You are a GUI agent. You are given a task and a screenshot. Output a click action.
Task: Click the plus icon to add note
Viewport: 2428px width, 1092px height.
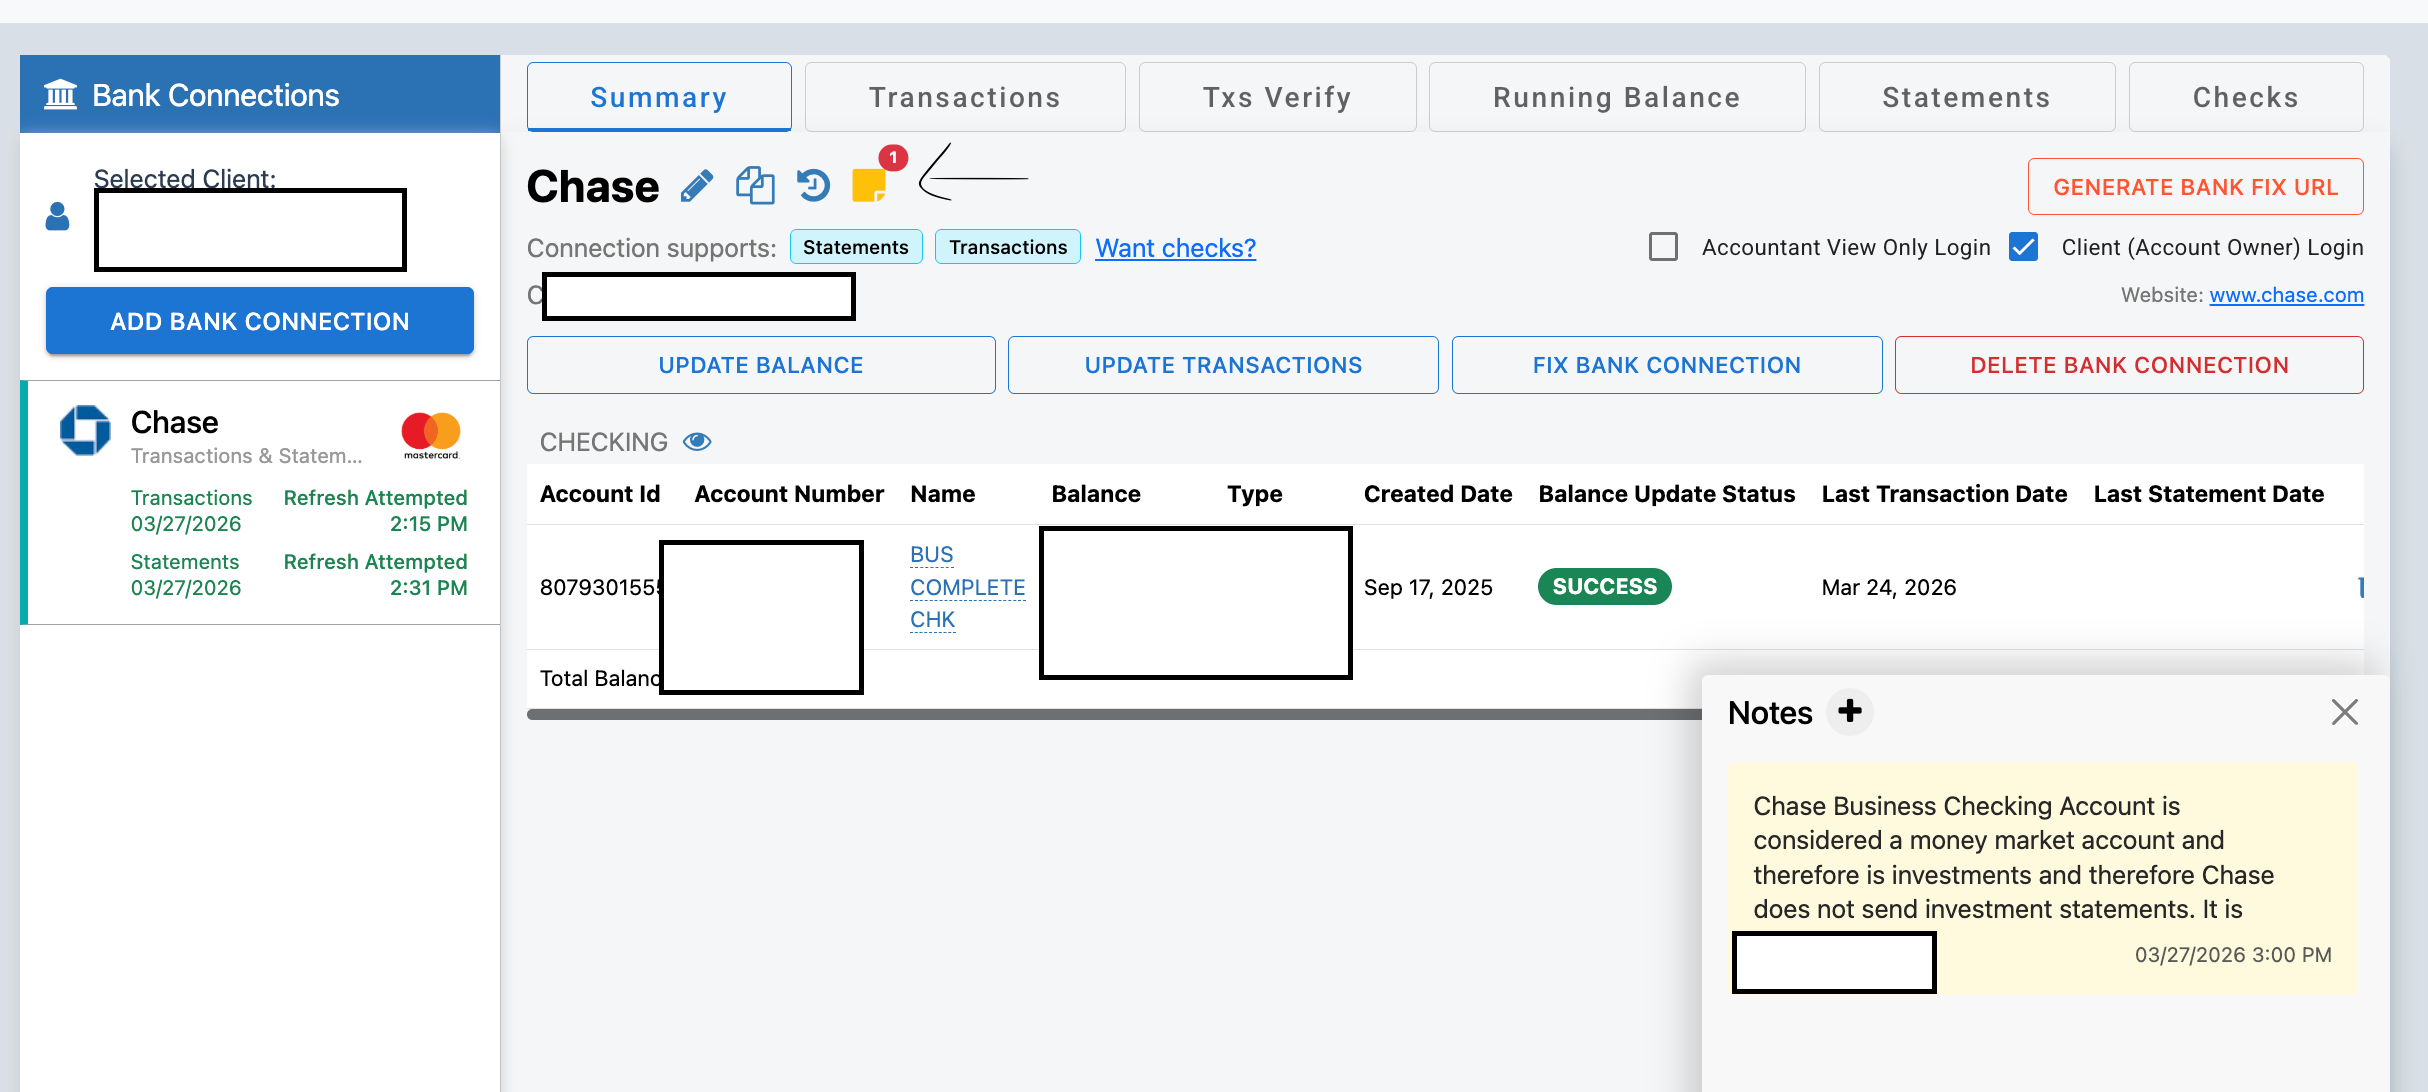click(x=1850, y=711)
